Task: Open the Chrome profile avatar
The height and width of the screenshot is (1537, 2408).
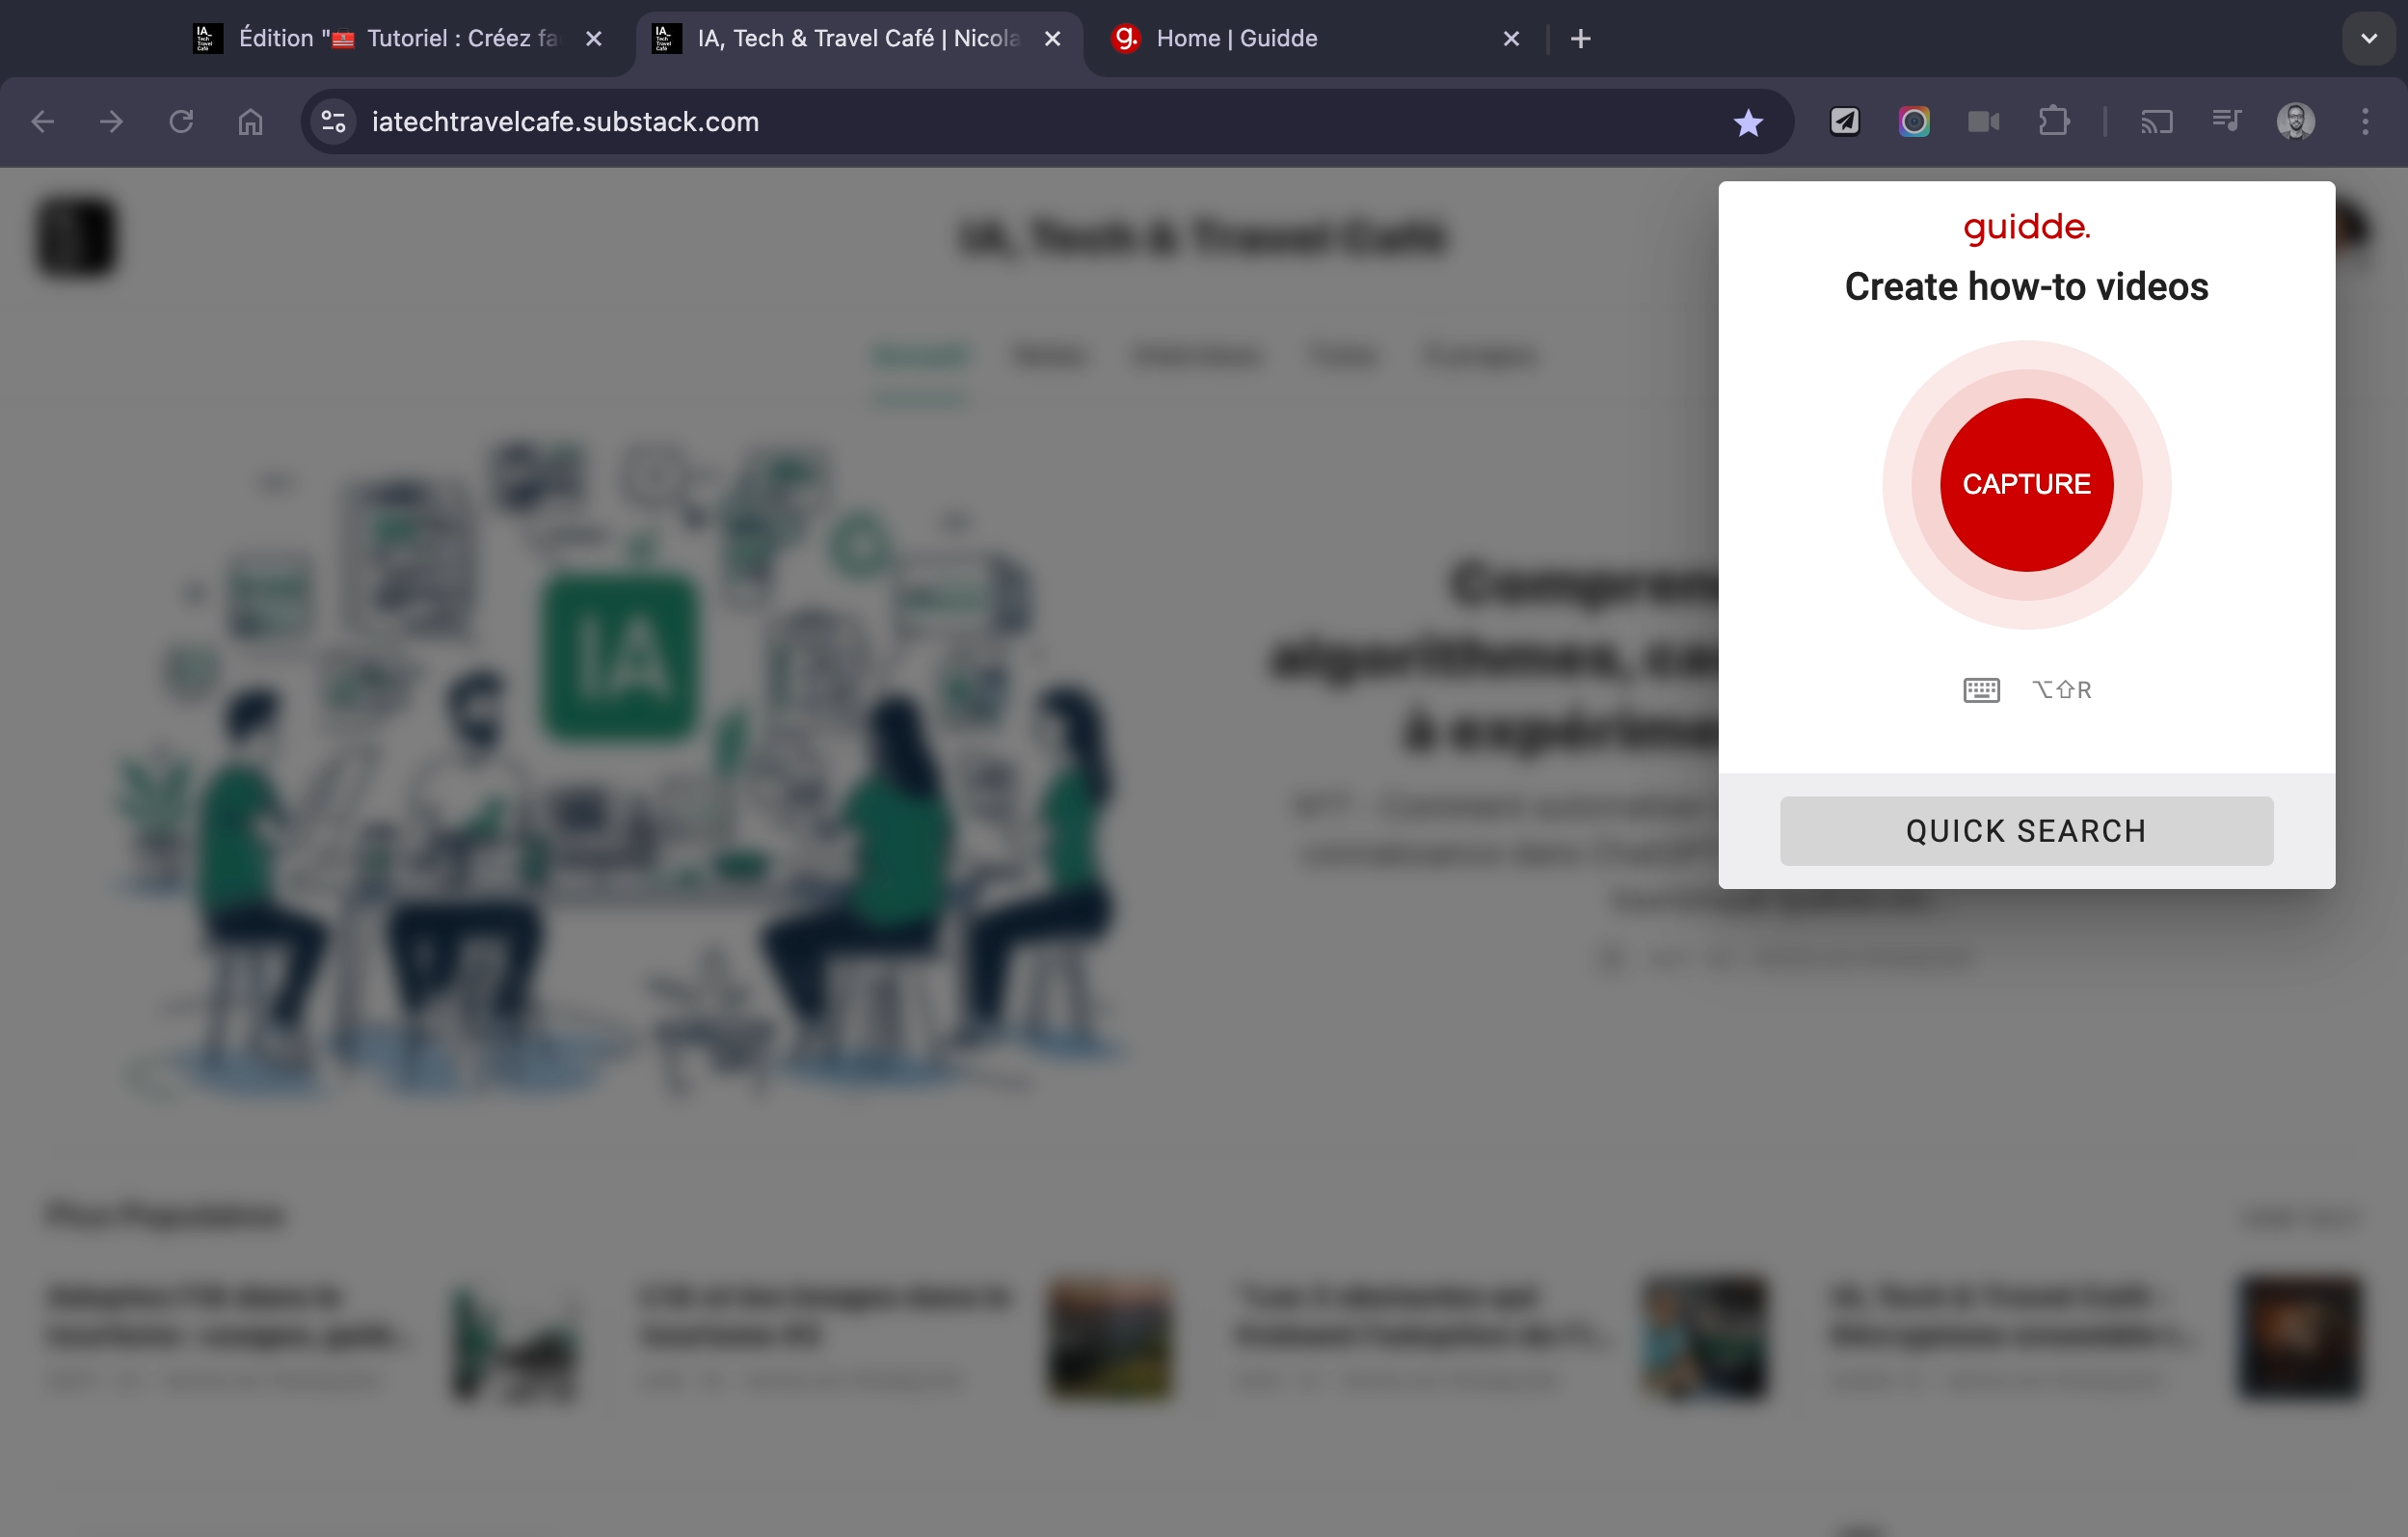Action: tap(2295, 122)
